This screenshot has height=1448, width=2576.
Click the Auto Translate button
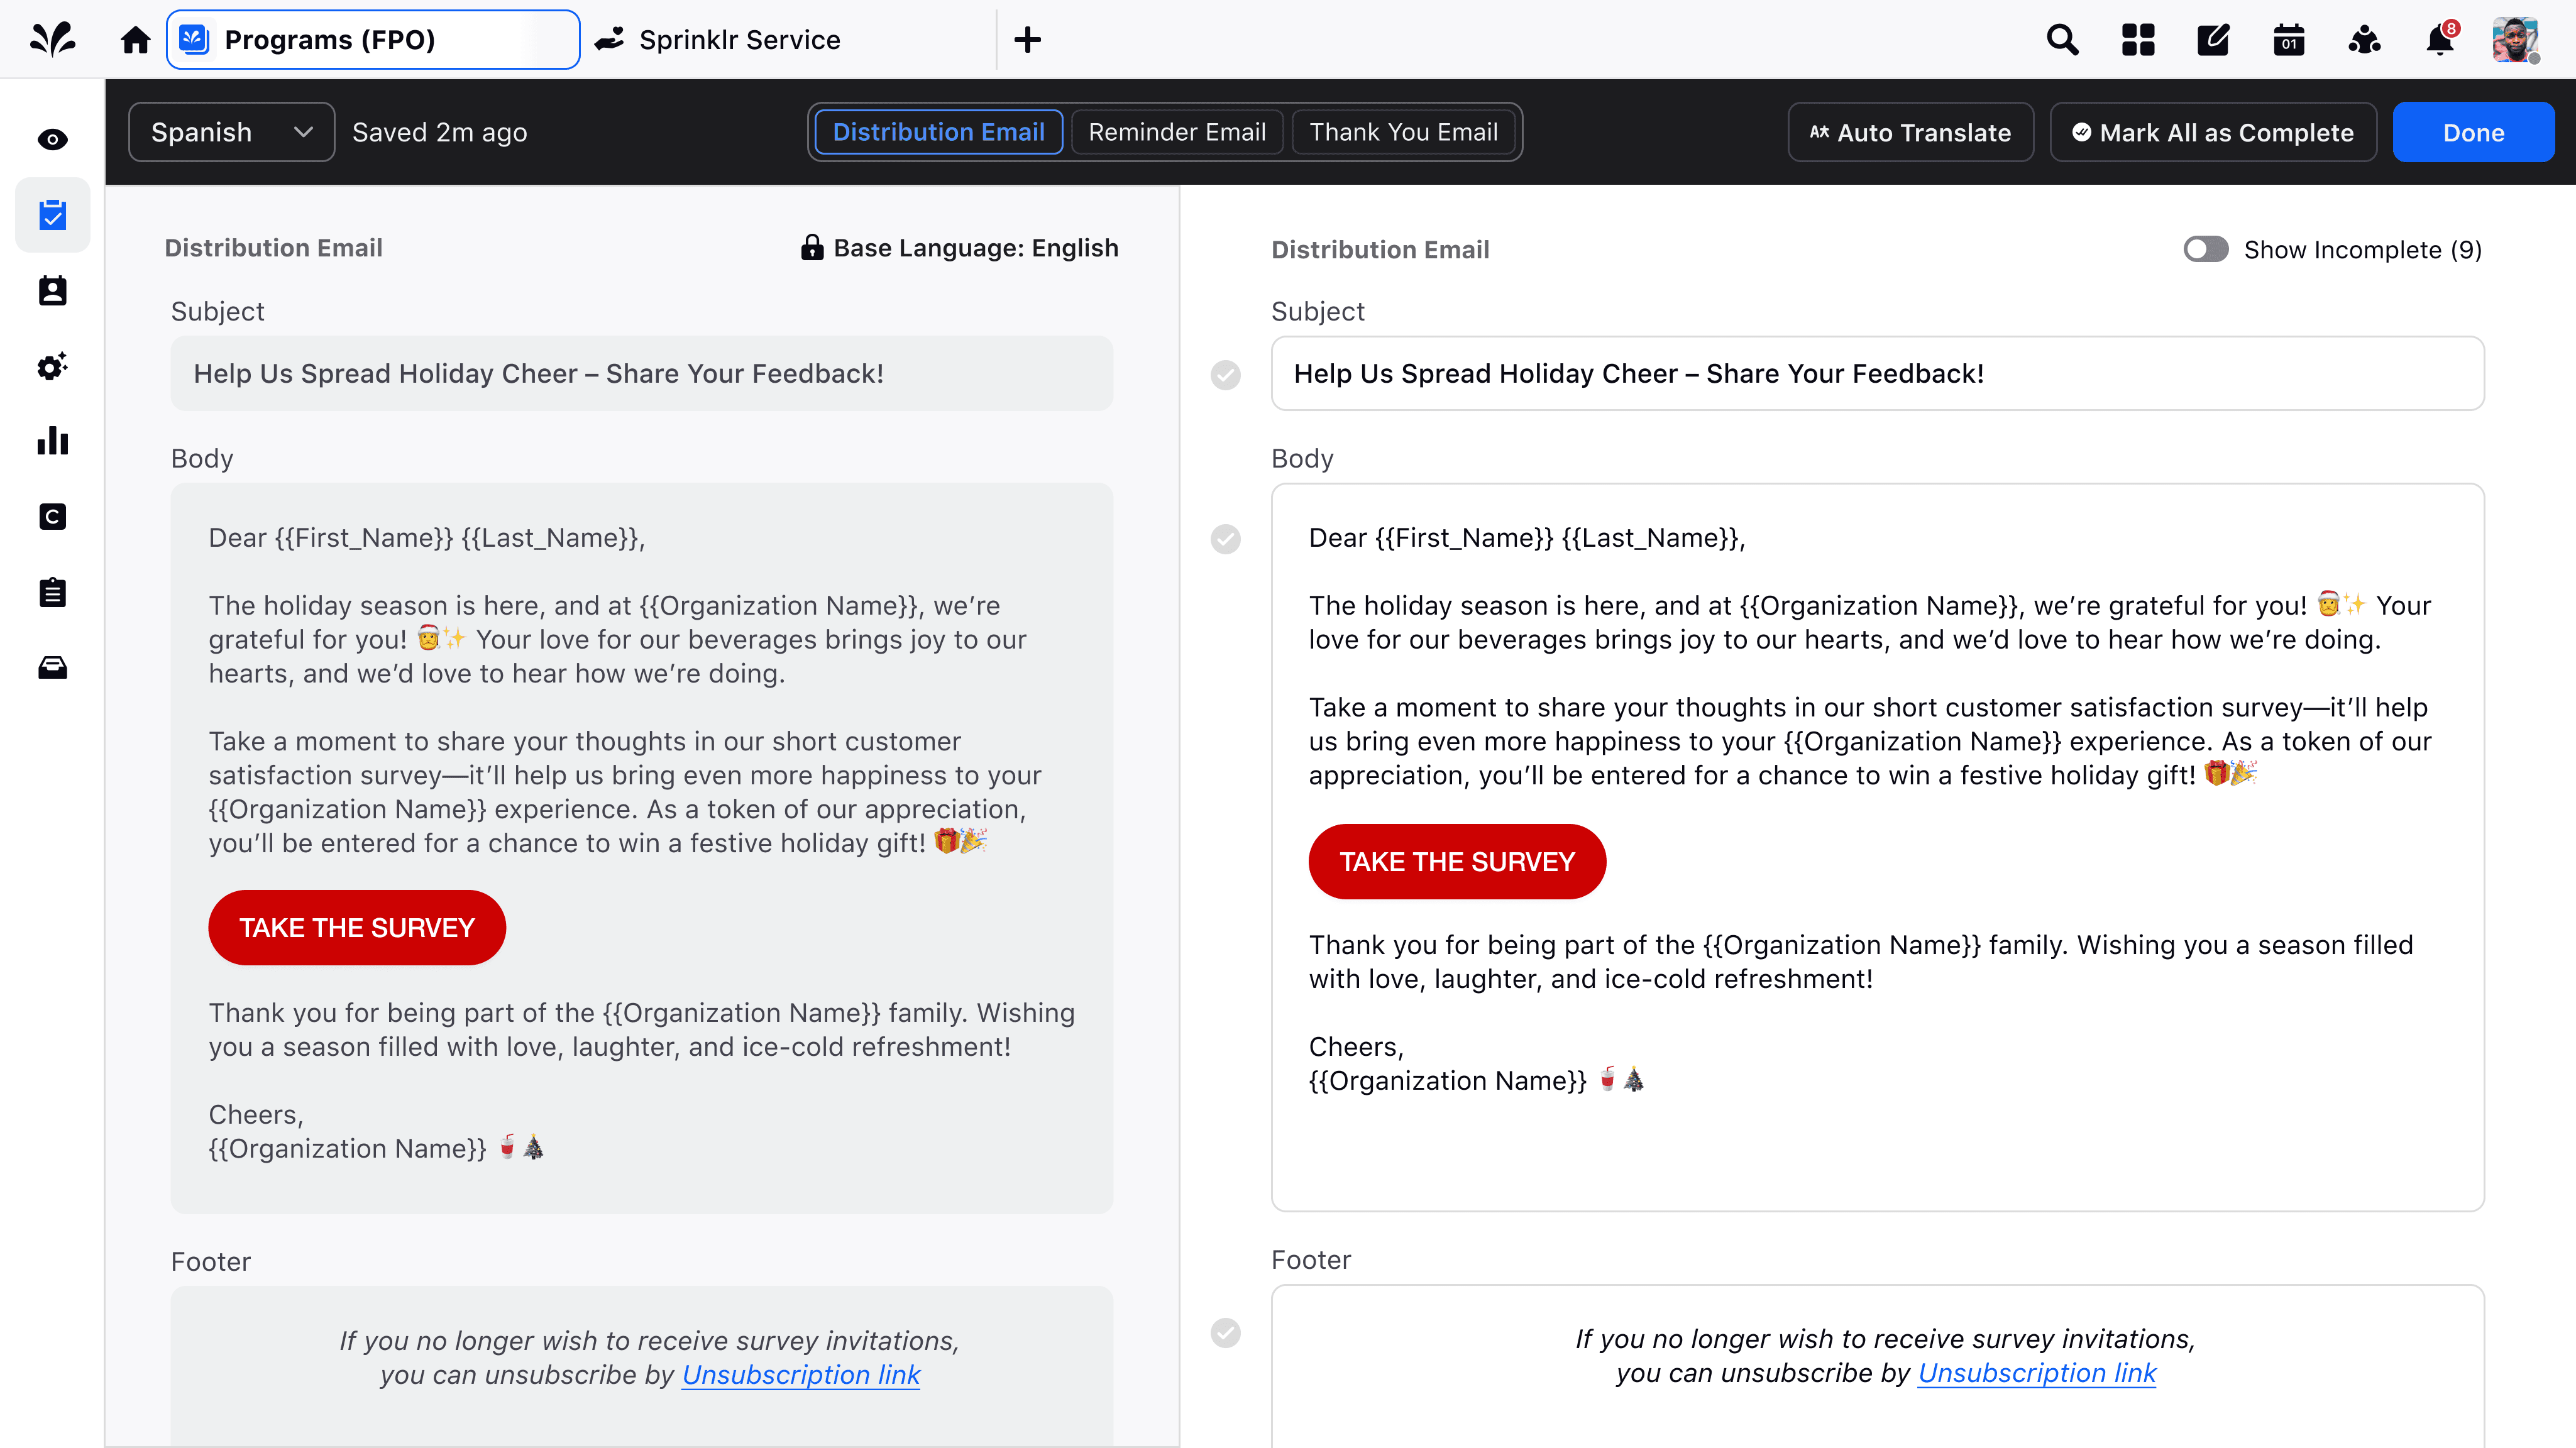click(1910, 132)
